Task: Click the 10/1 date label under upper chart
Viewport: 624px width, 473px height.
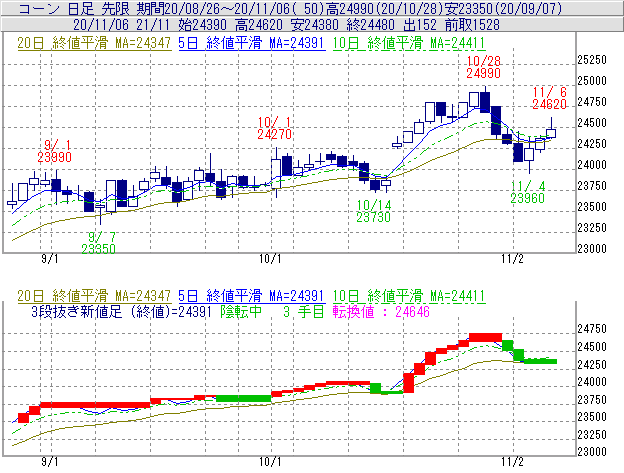Action: (270, 259)
